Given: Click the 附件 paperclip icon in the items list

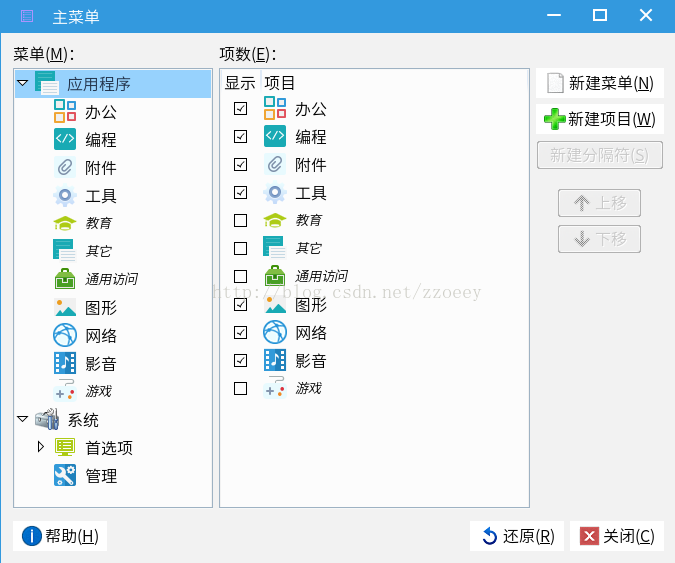Looking at the screenshot, I should click(x=275, y=164).
